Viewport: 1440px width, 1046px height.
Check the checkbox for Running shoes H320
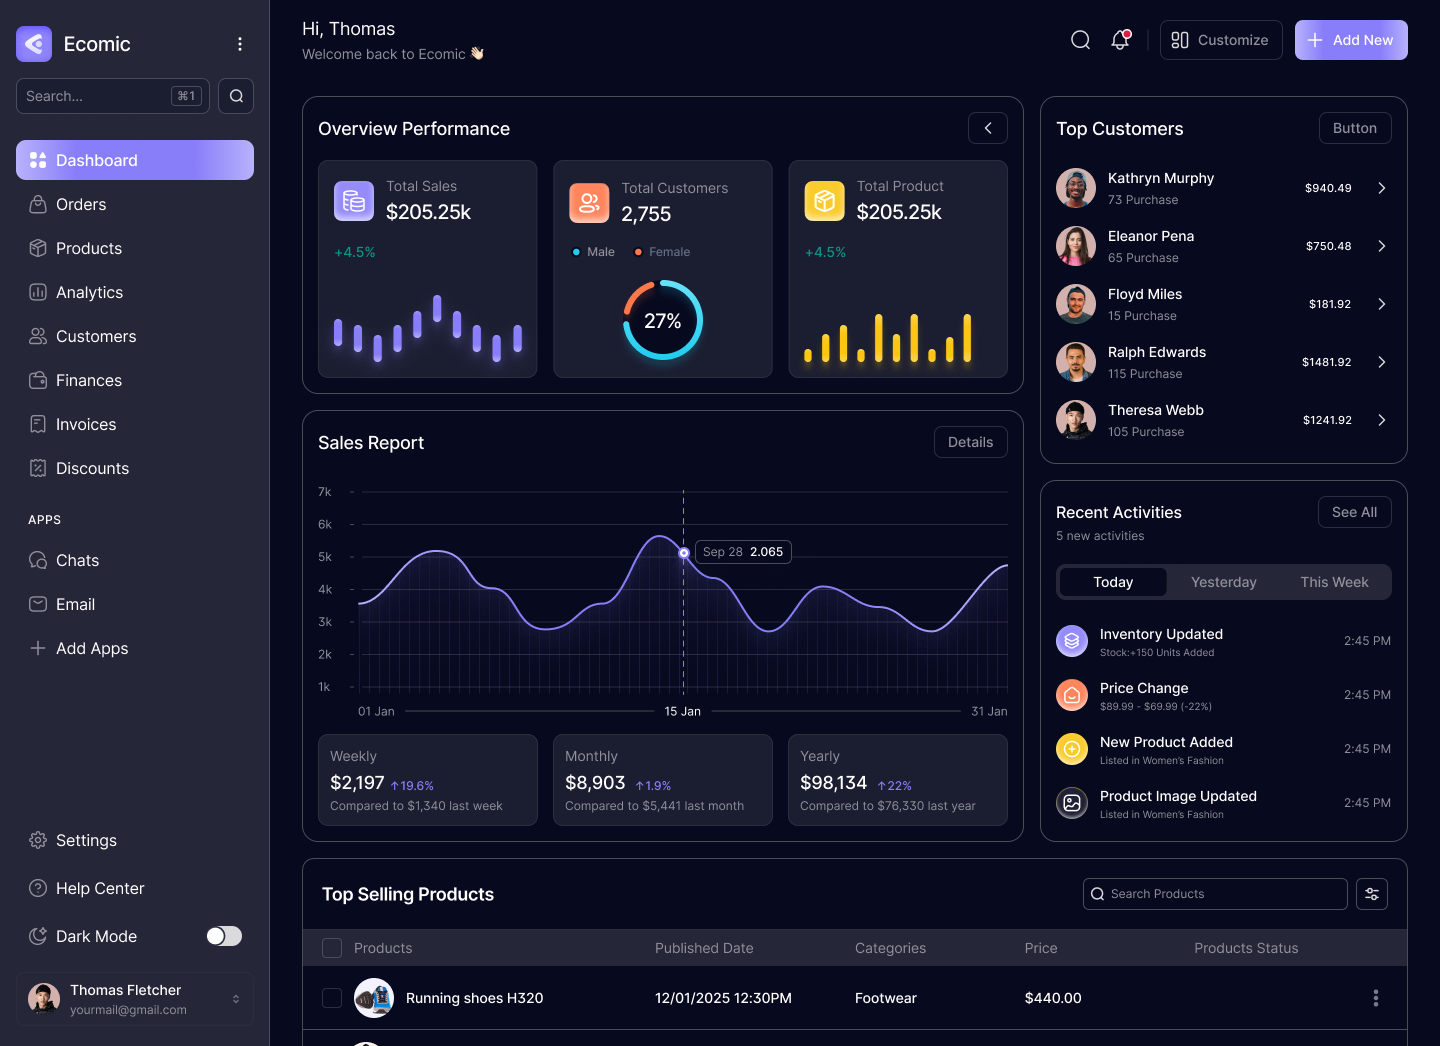[332, 997]
